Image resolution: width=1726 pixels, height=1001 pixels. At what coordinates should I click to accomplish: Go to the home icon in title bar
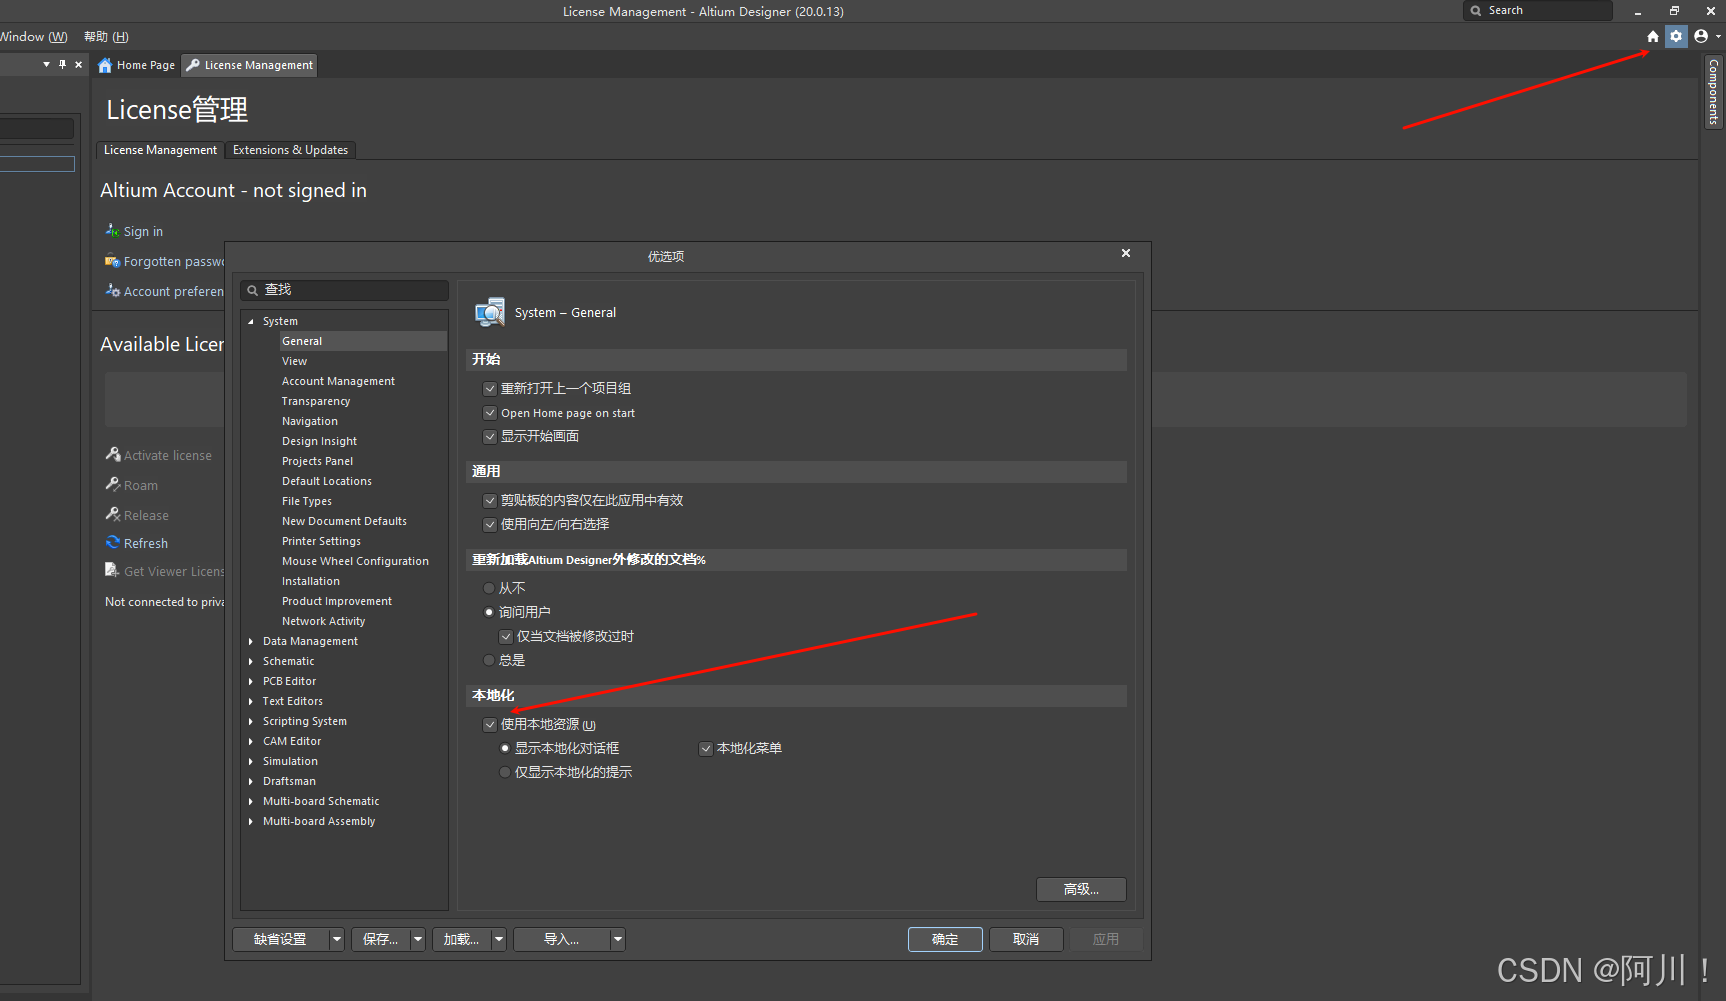(1653, 36)
